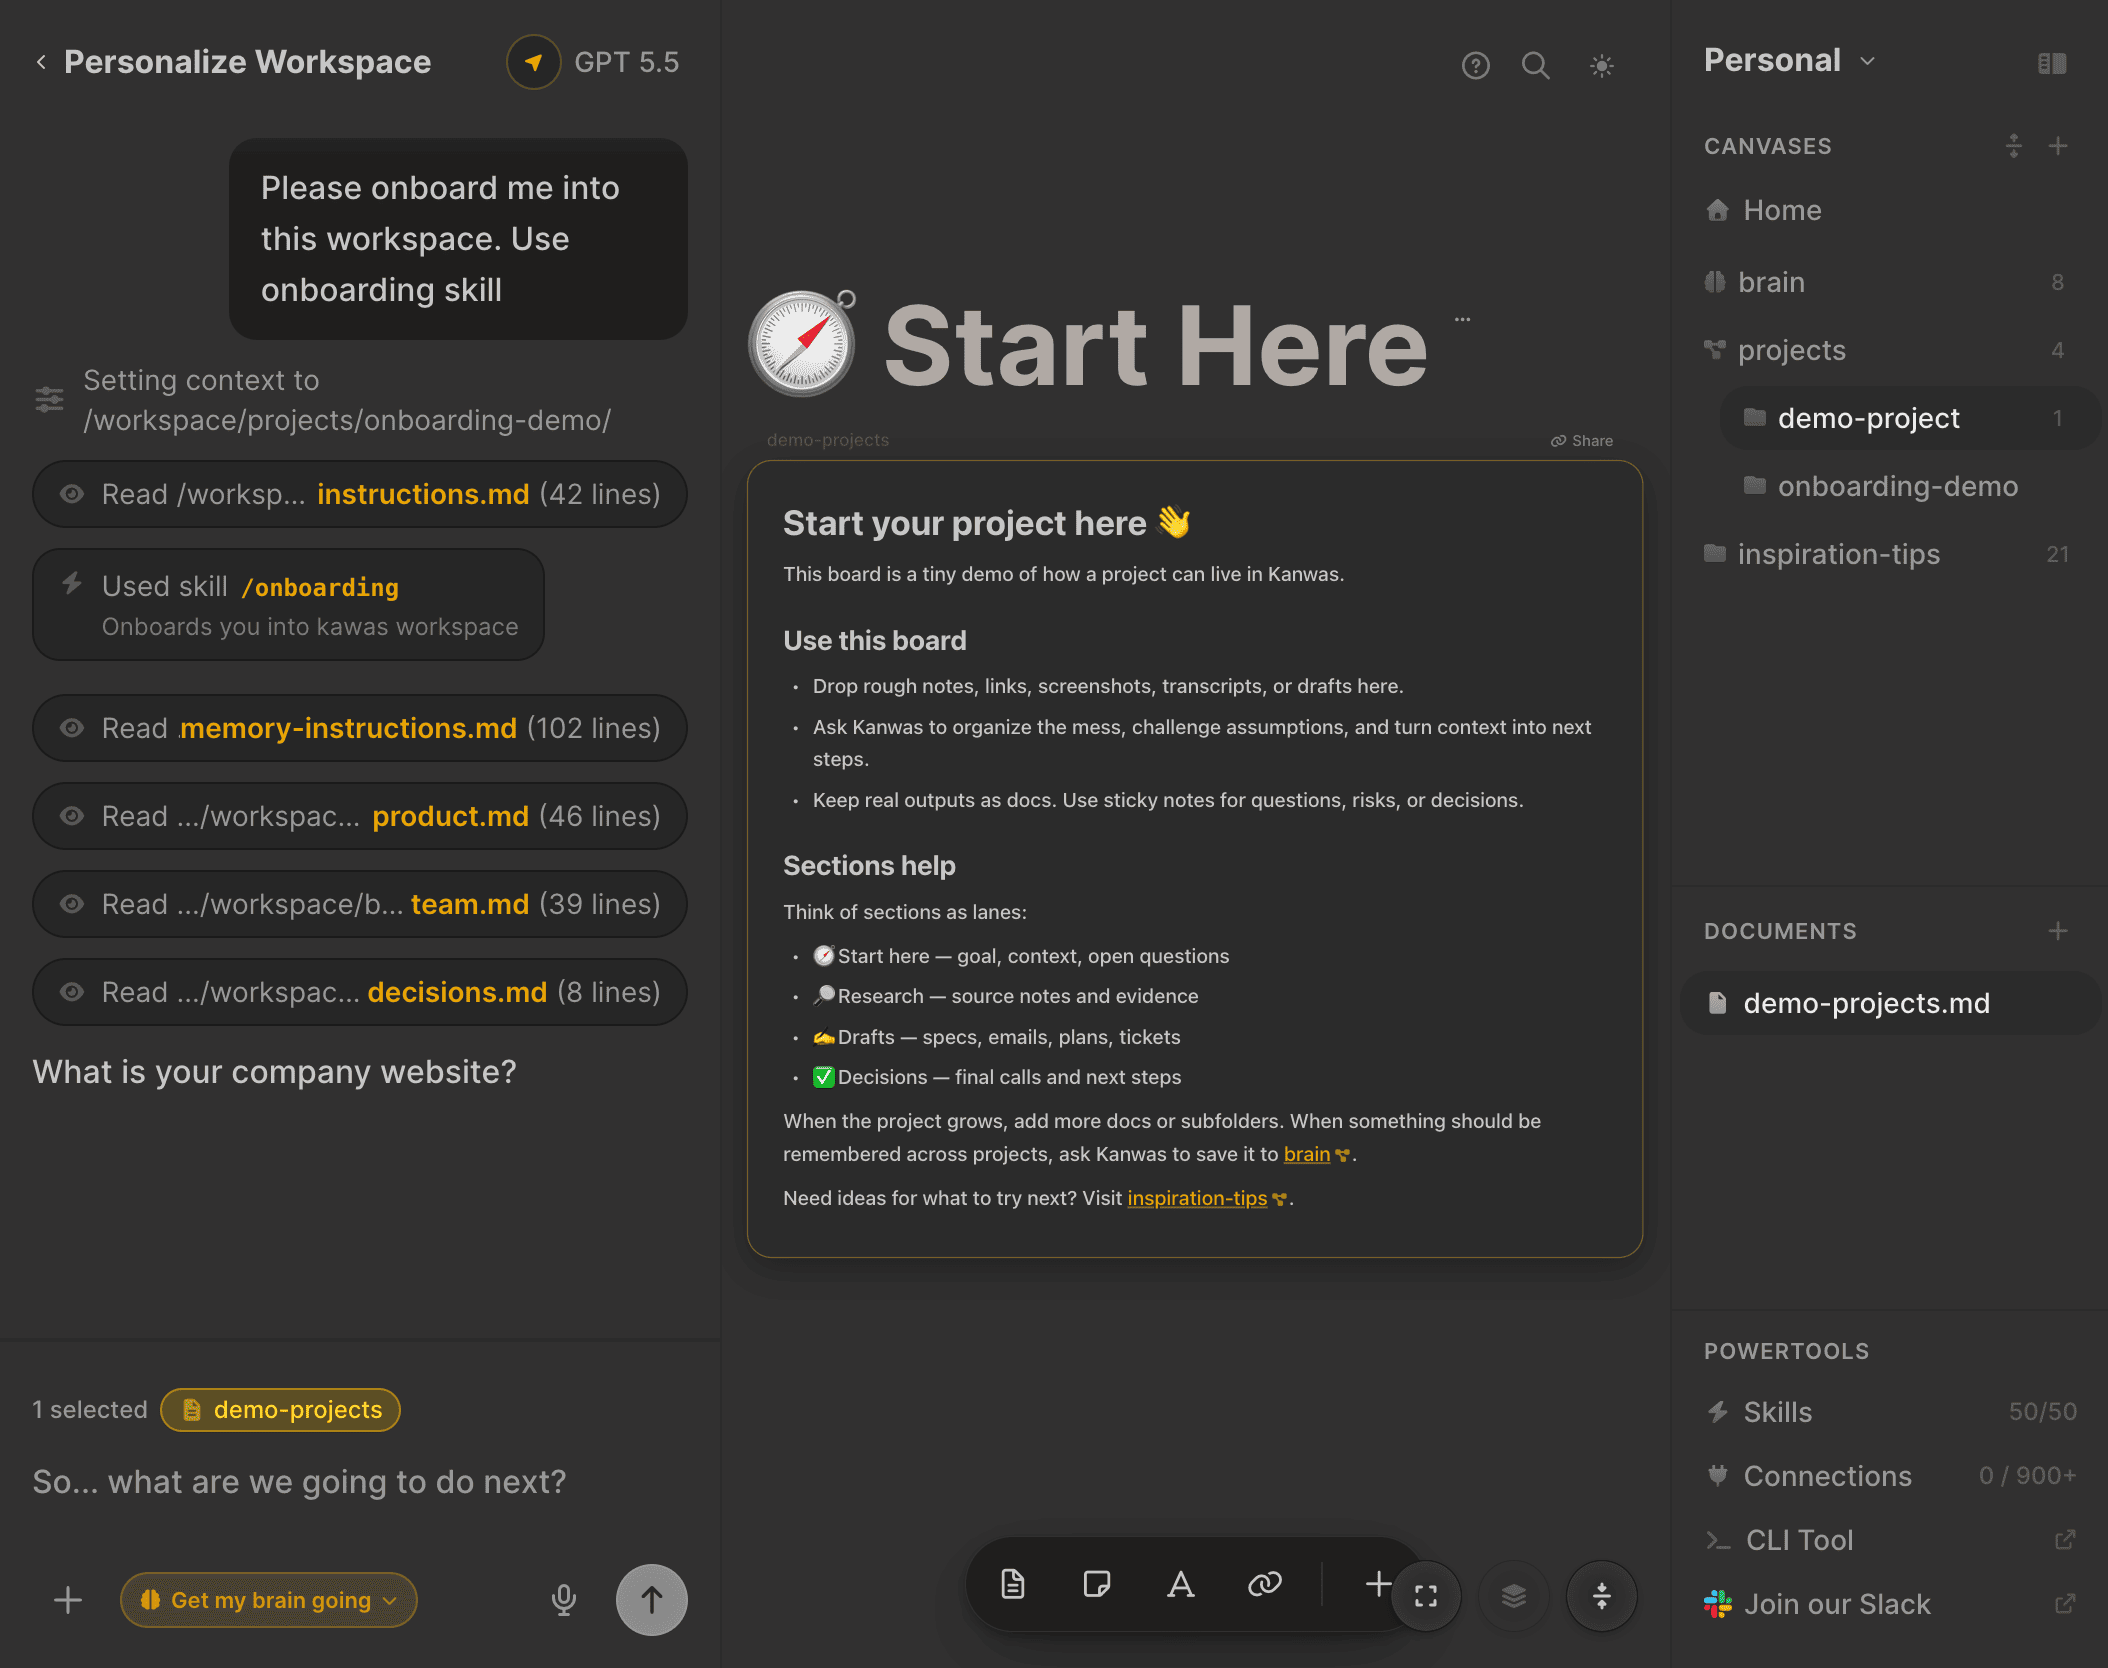
Task: Send the chat message
Action: click(652, 1600)
